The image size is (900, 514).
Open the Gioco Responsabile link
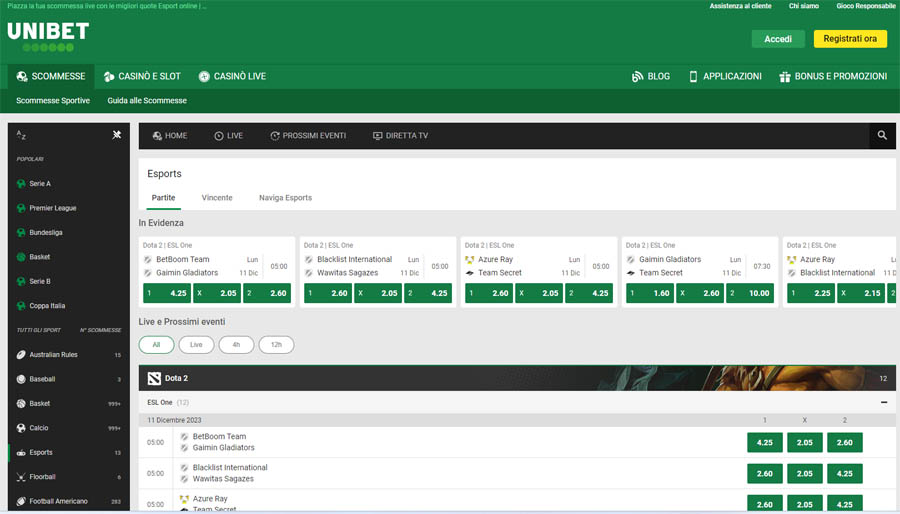[866, 6]
